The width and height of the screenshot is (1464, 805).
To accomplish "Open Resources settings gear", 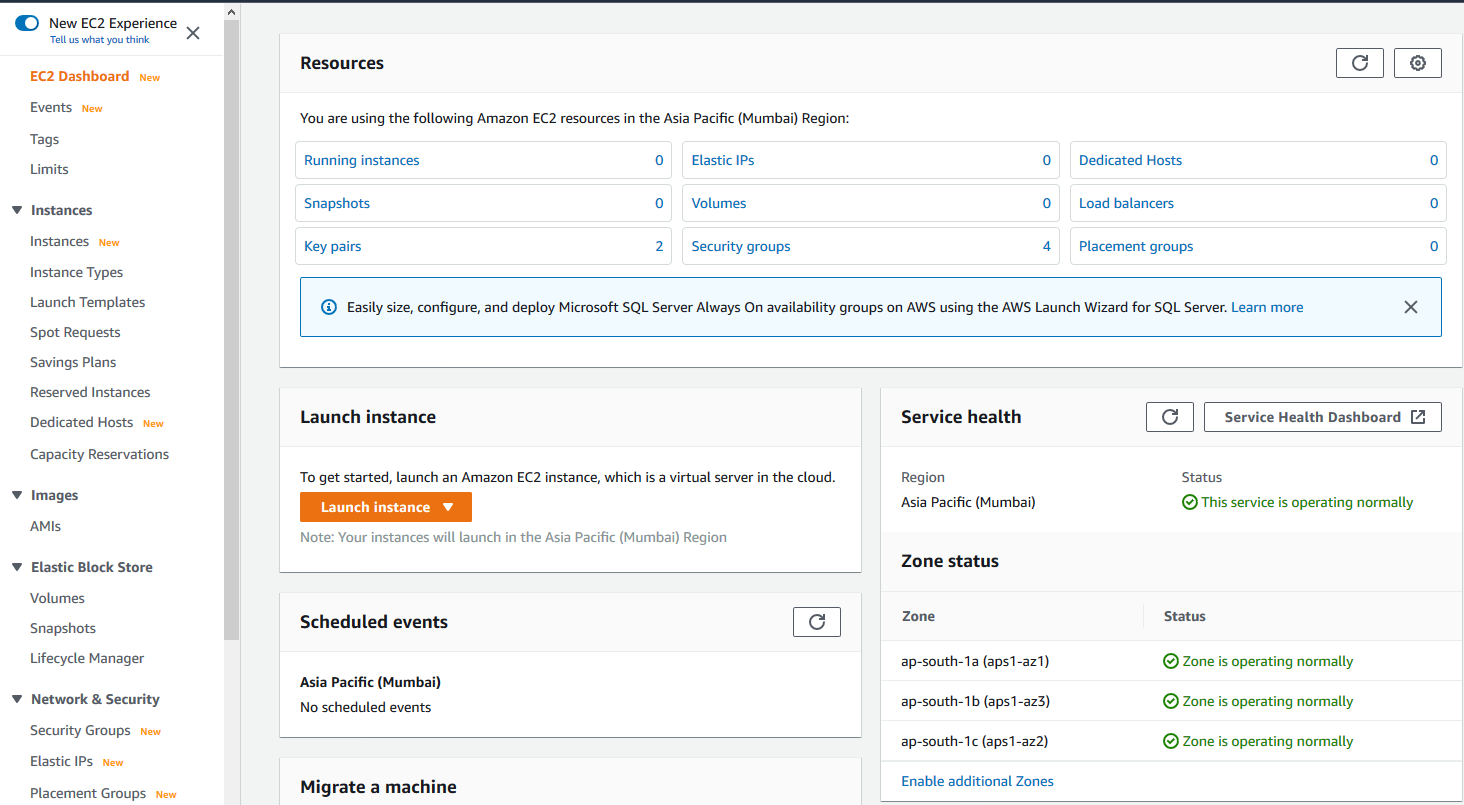I will click(x=1417, y=63).
